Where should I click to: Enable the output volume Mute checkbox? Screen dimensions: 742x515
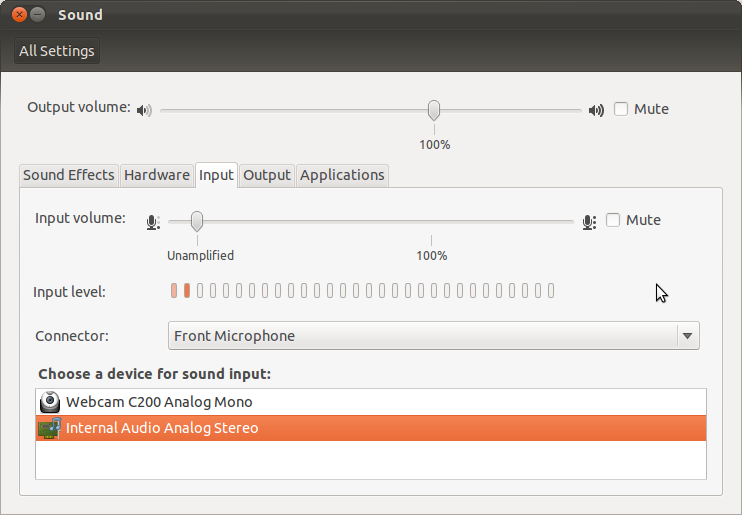click(621, 109)
